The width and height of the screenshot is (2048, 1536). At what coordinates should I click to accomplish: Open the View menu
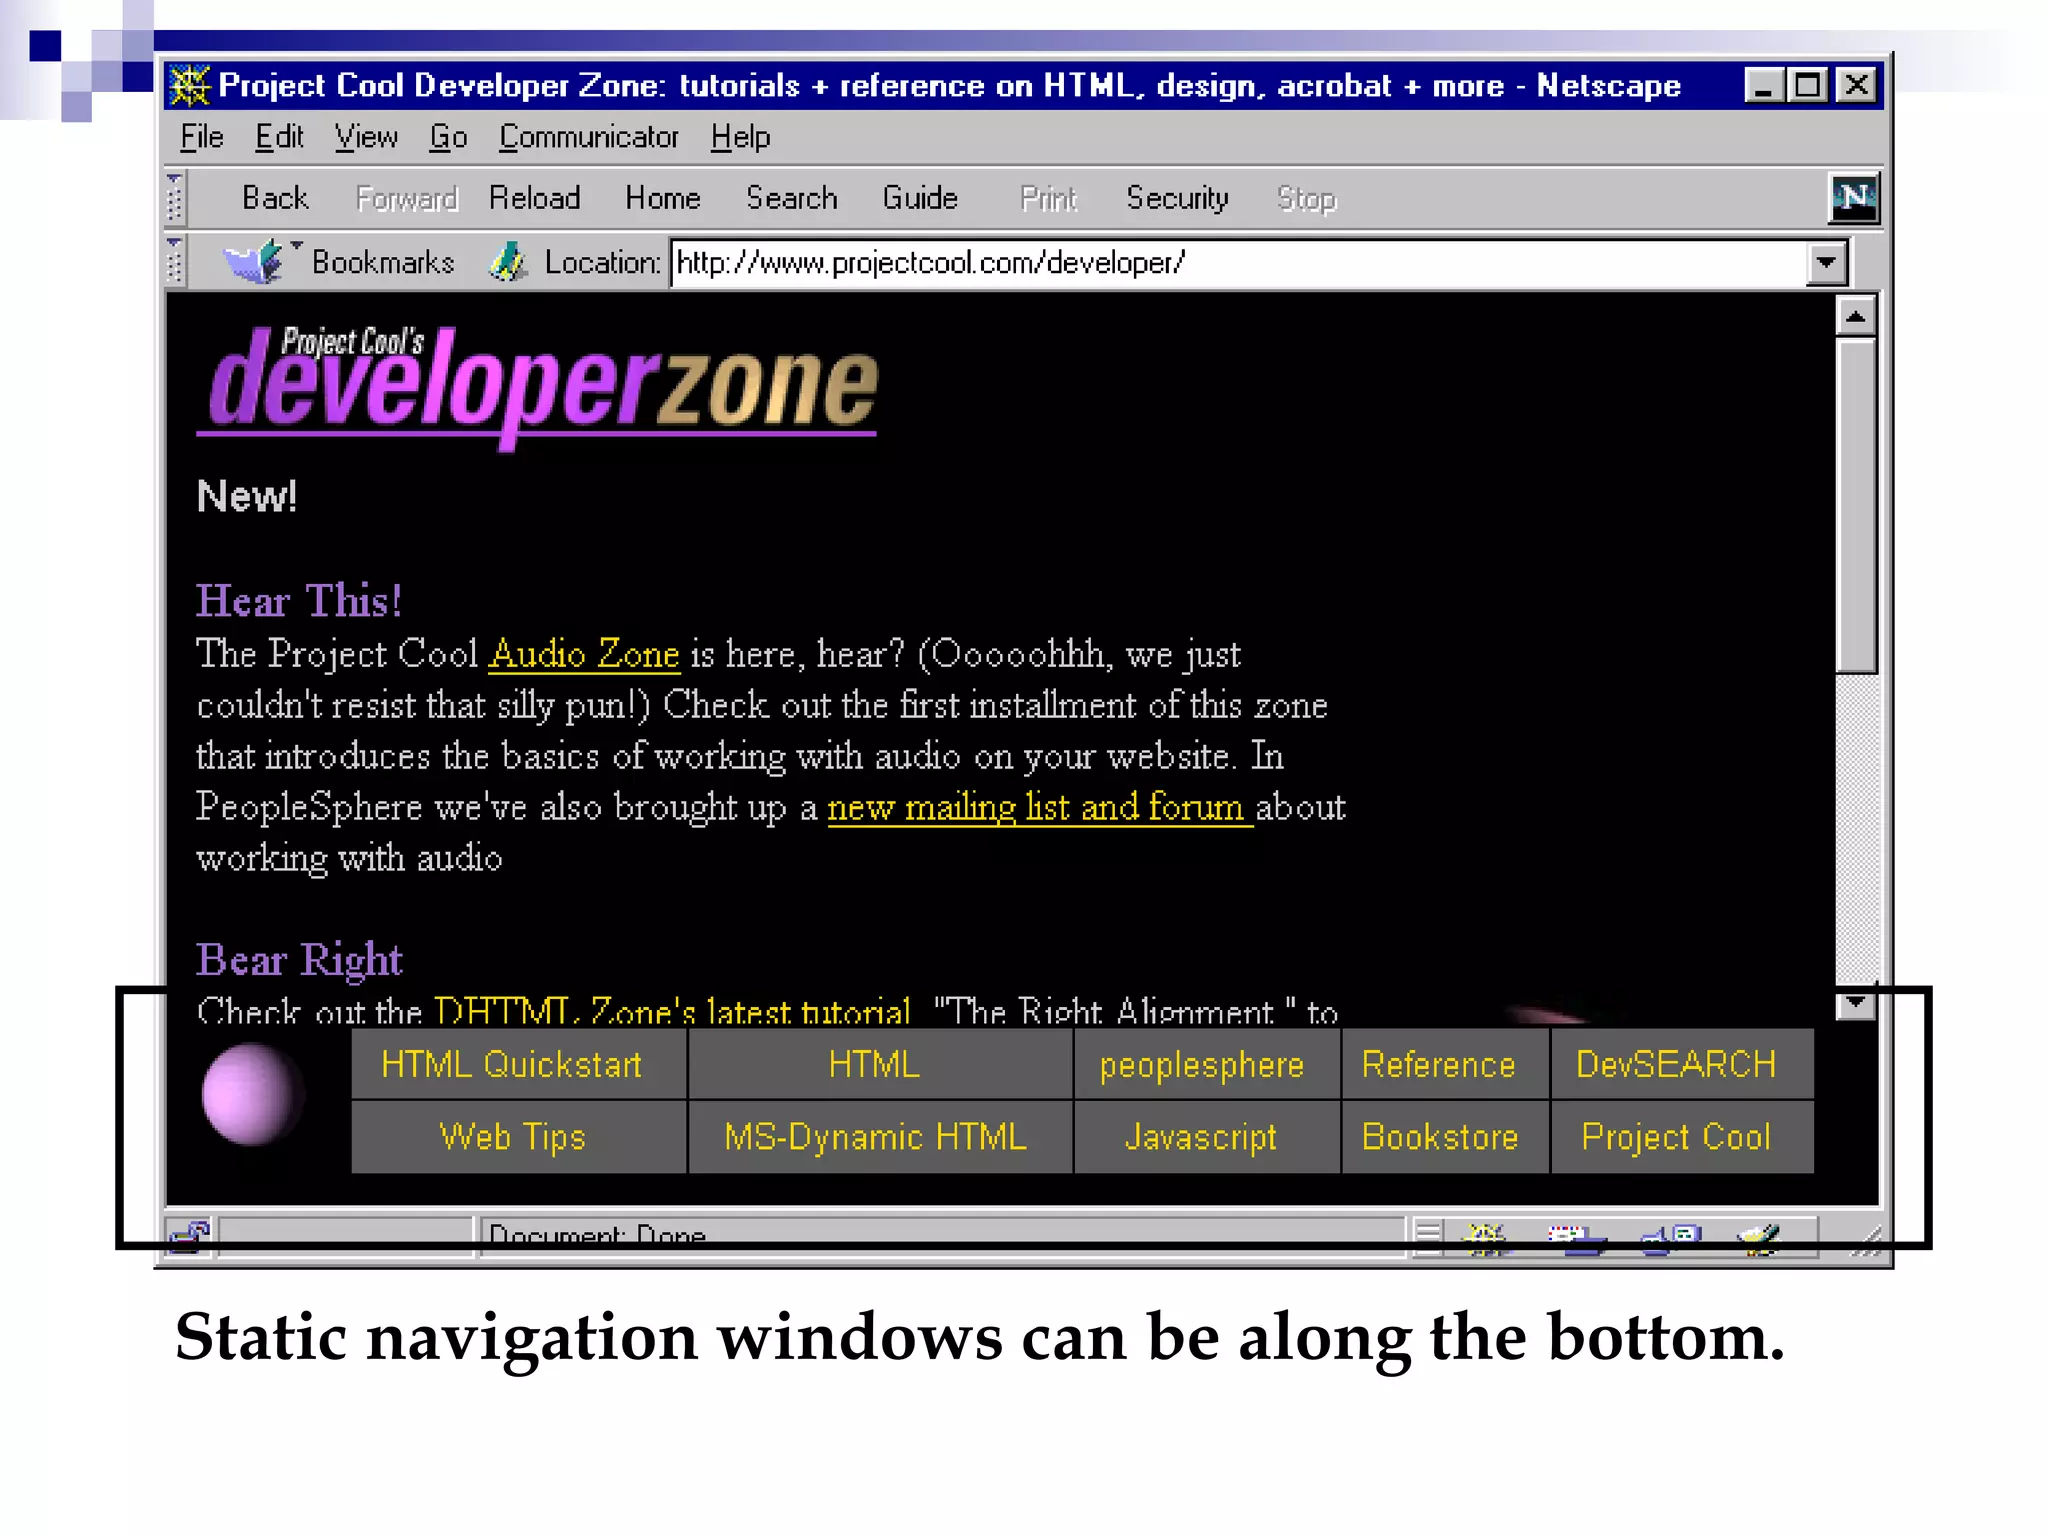pyautogui.click(x=366, y=136)
